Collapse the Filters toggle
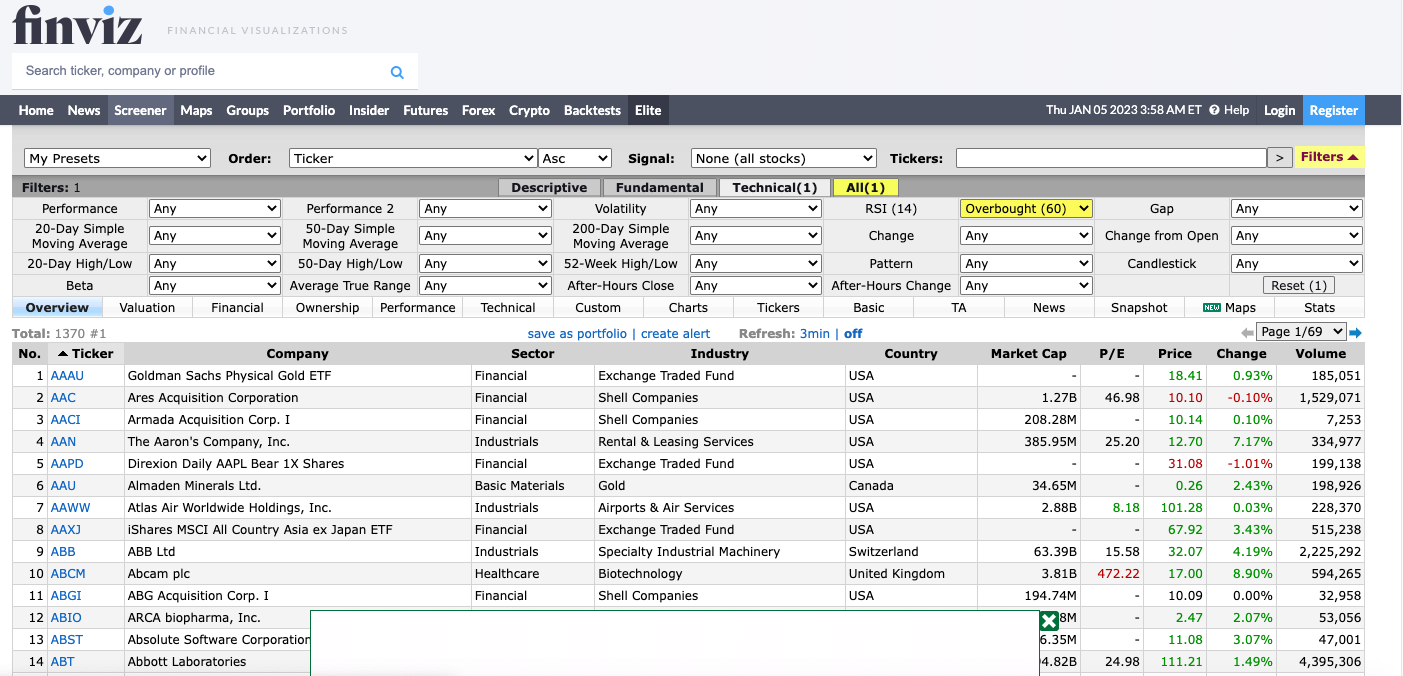 (x=1329, y=157)
